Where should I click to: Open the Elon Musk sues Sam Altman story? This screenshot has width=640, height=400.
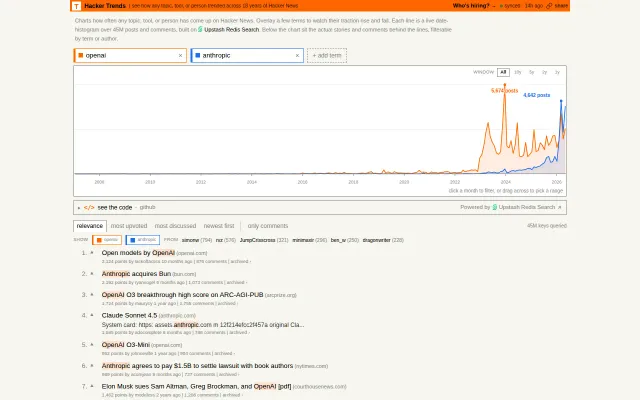click(x=196, y=386)
